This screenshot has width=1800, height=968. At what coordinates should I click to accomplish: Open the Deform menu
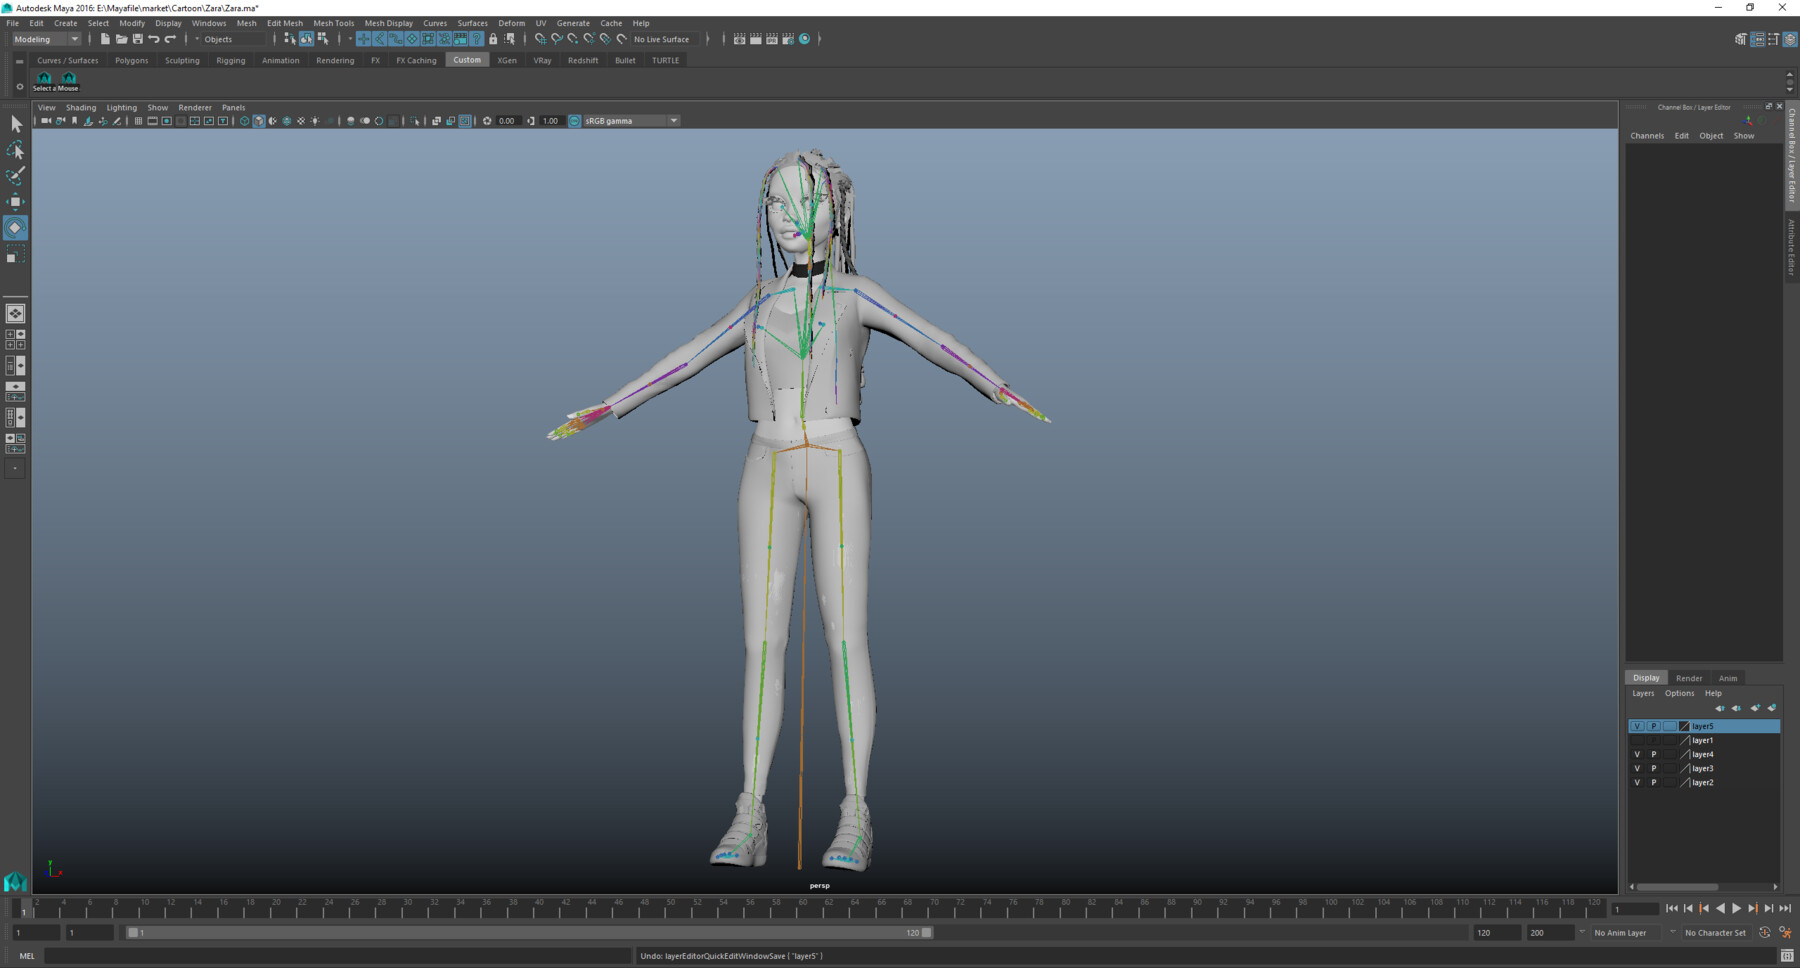pos(511,23)
